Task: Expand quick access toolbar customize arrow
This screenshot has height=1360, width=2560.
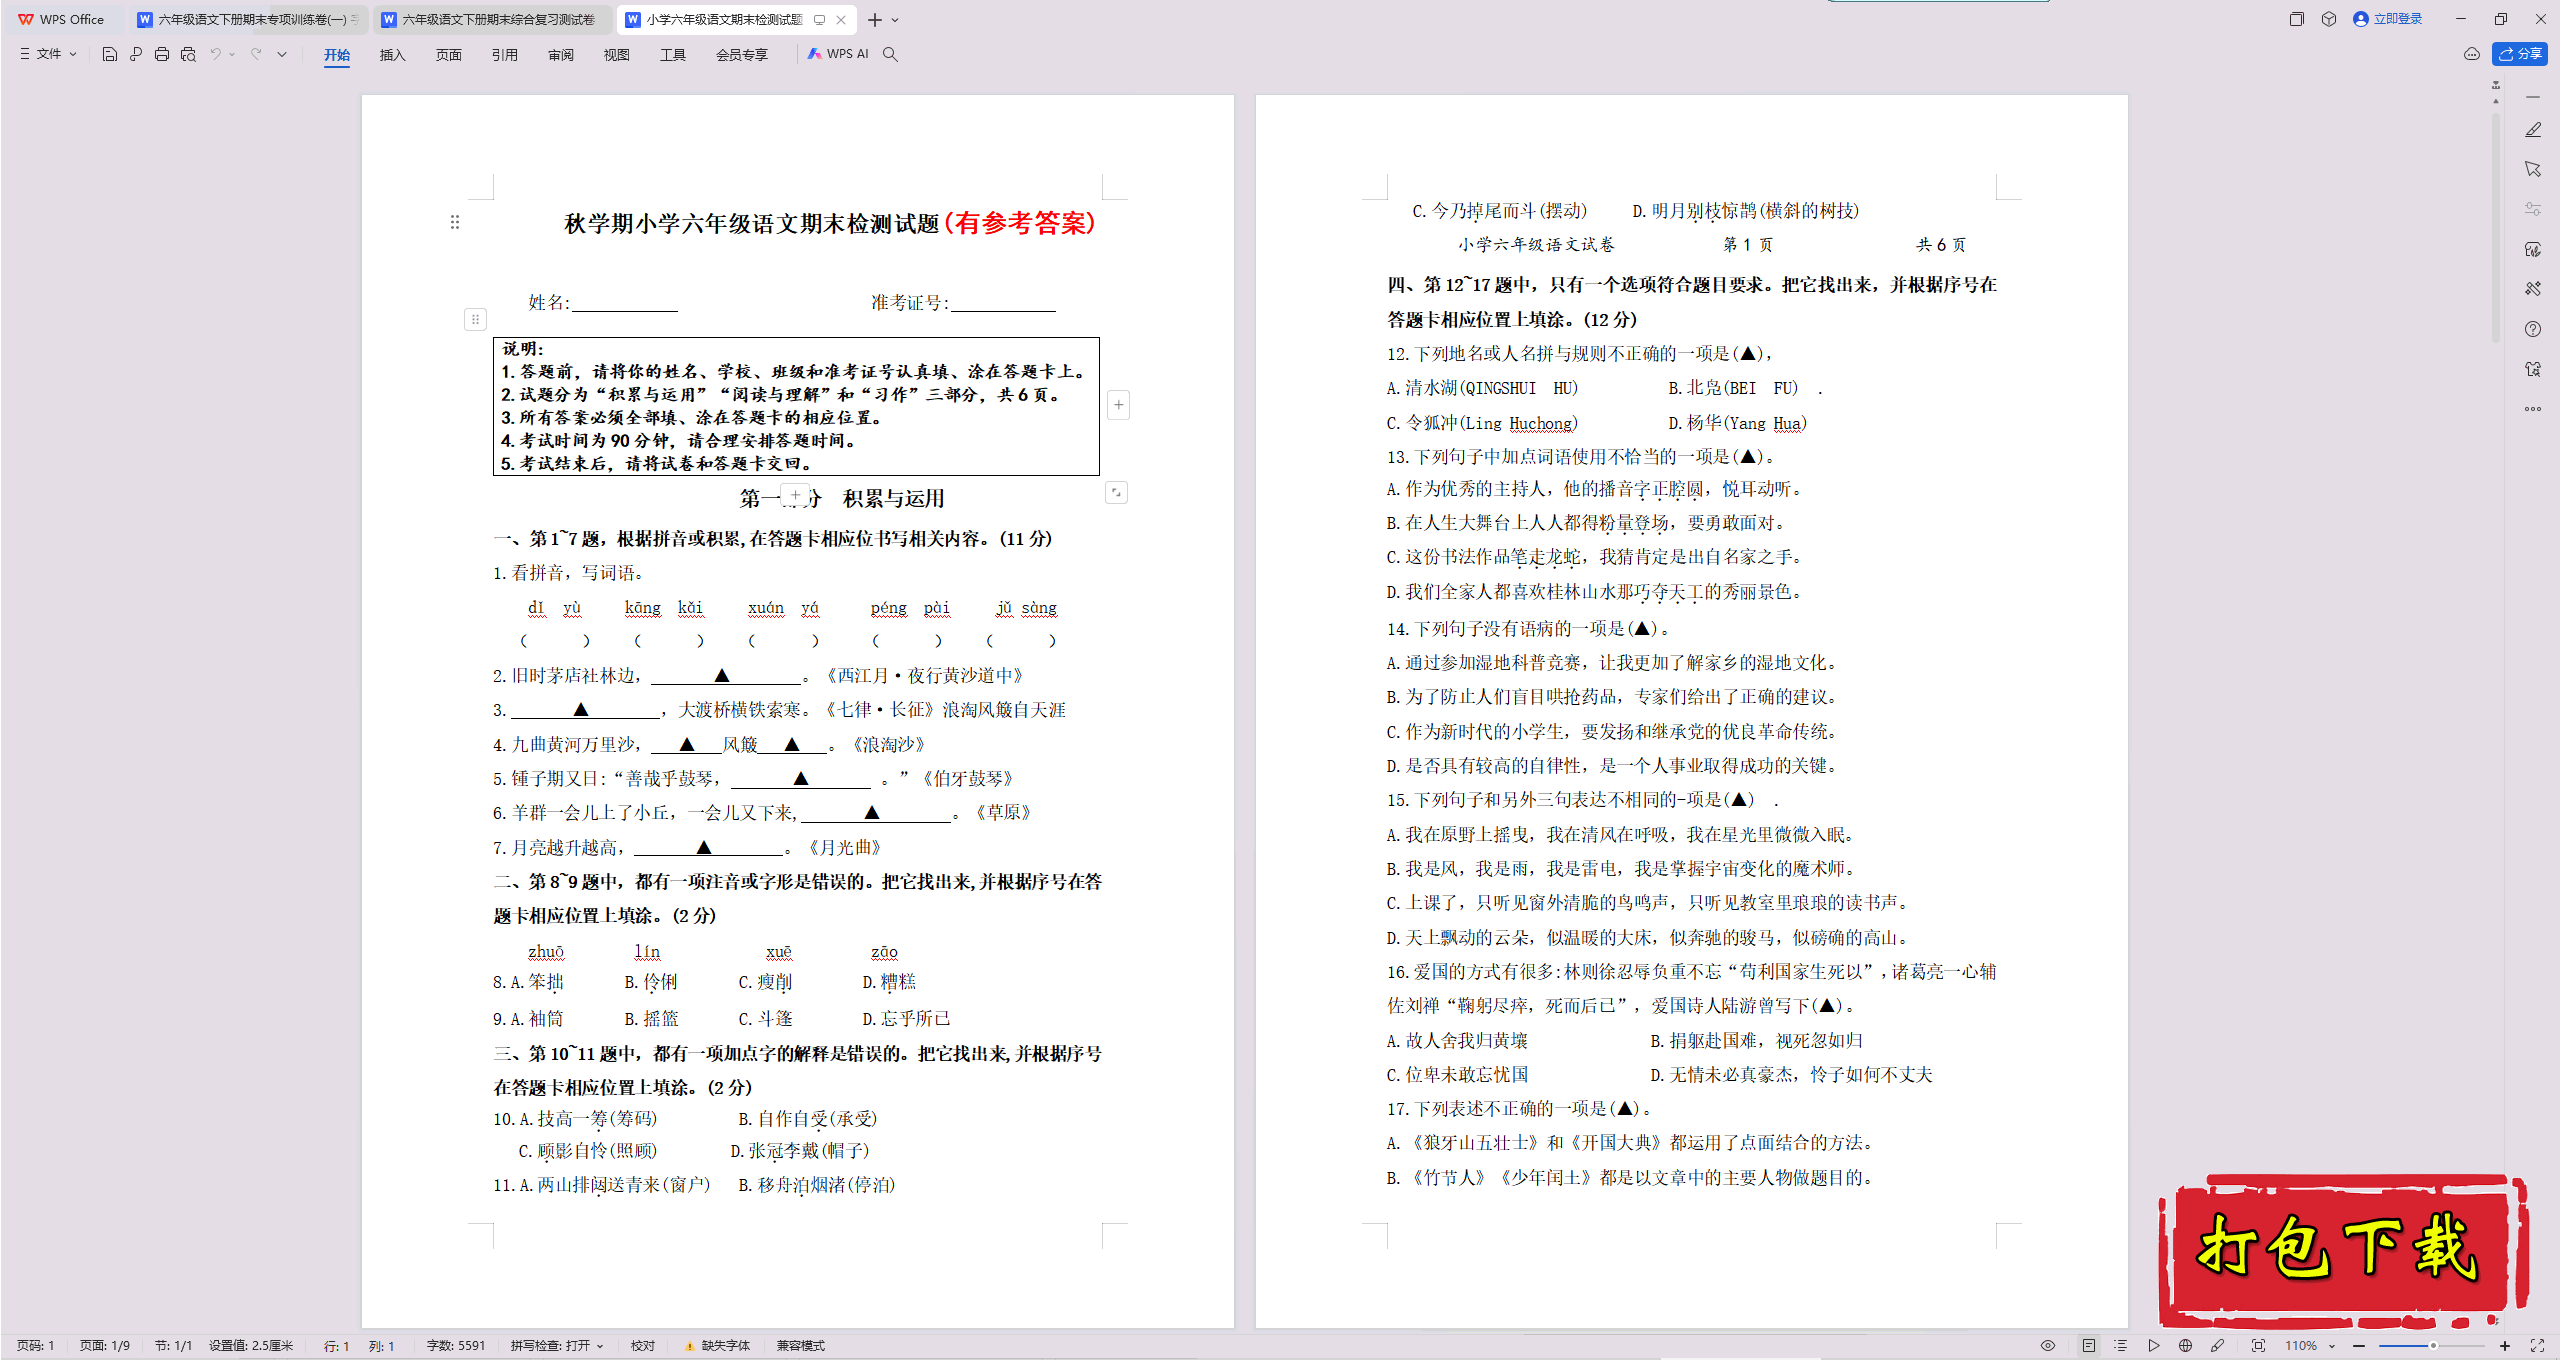Action: (282, 54)
